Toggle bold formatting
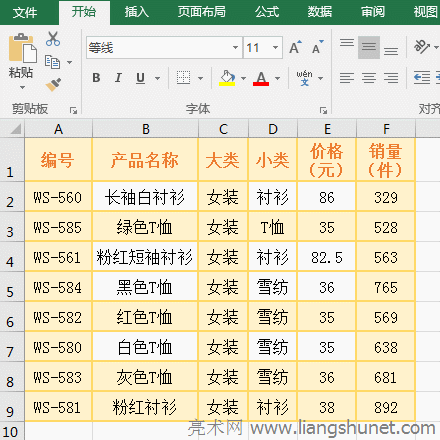Screen dimensions: 440x440 96,78
